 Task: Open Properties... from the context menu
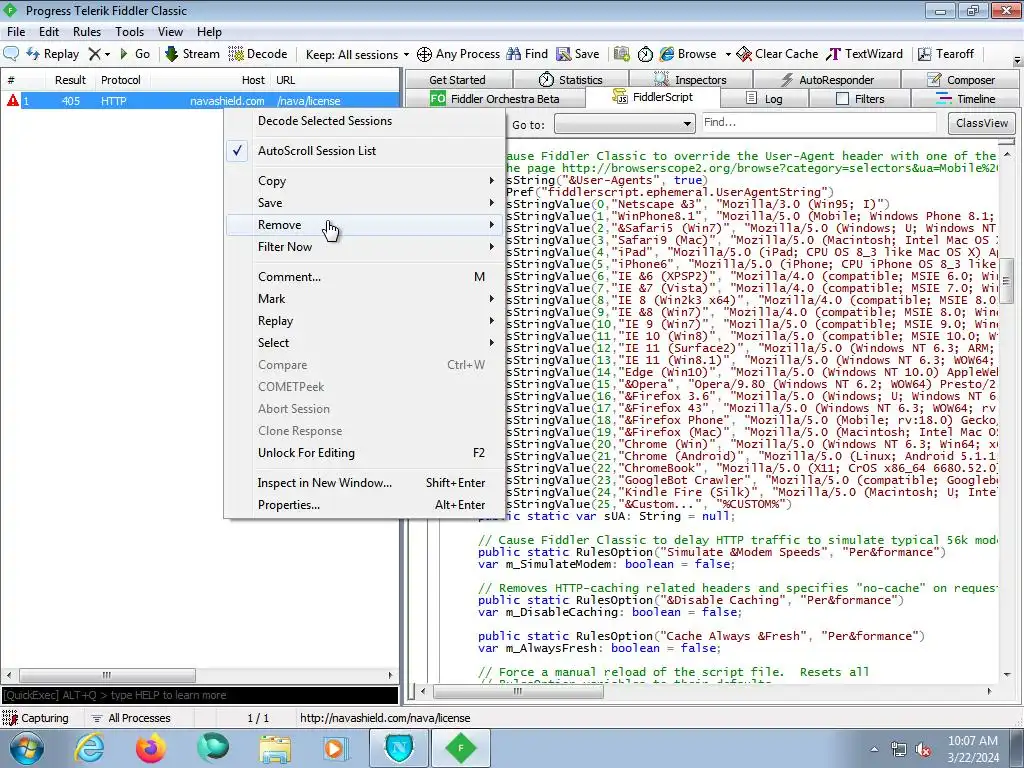pos(364,505)
